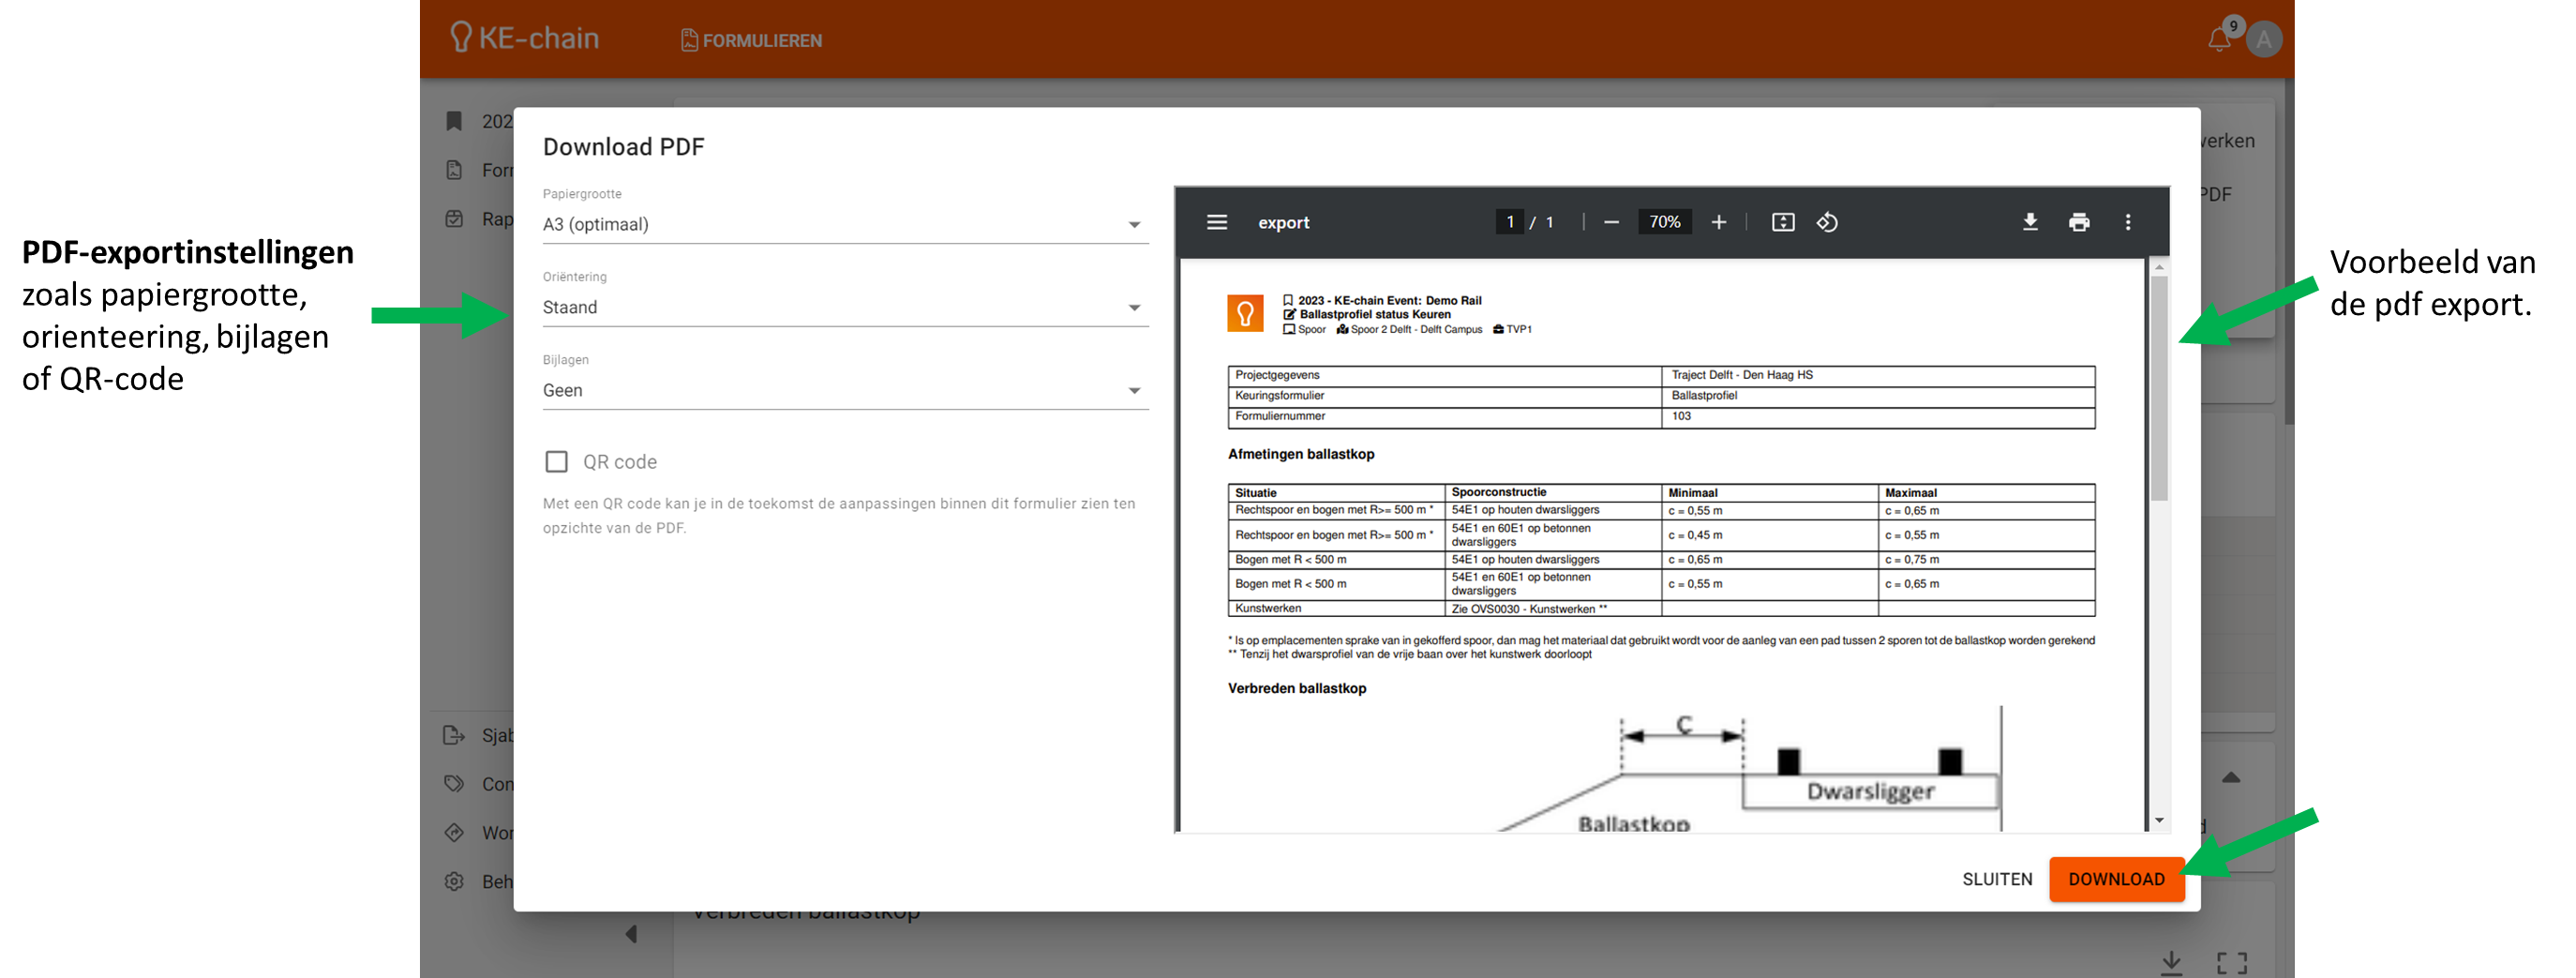Image resolution: width=2576 pixels, height=978 pixels.
Task: Open the PDF viewer more actions menu
Action: click(x=2128, y=222)
